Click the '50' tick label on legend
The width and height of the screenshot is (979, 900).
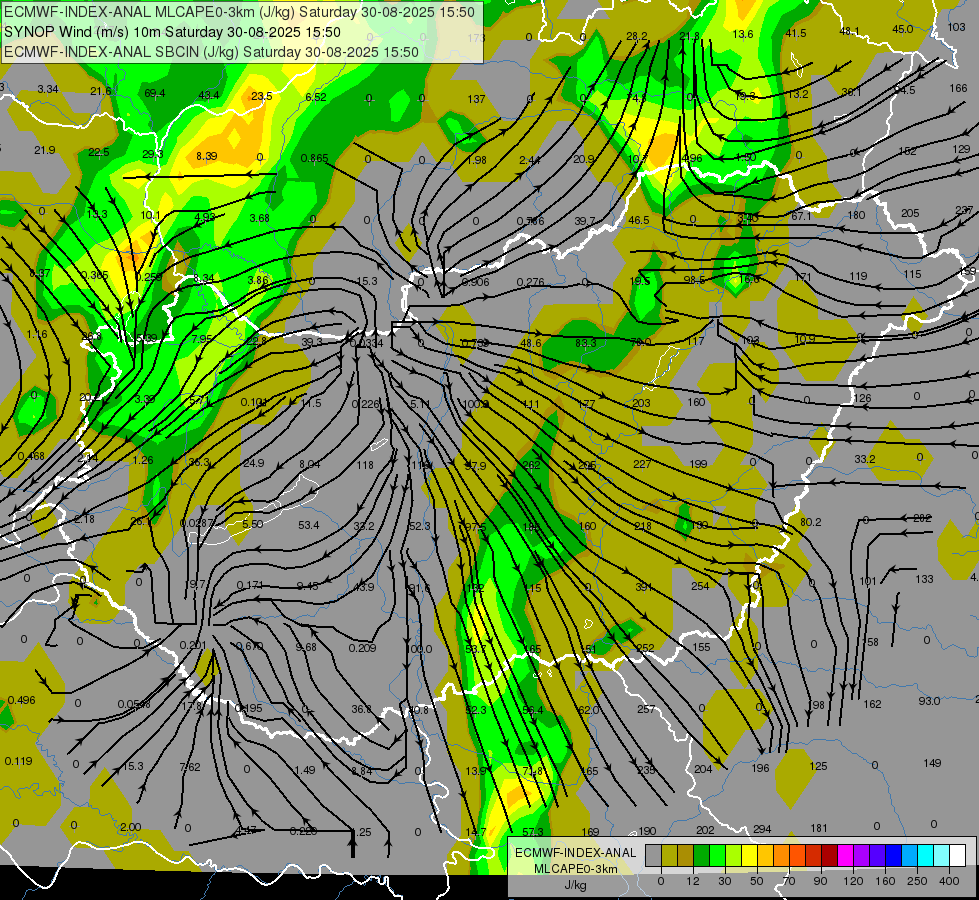coord(756,881)
